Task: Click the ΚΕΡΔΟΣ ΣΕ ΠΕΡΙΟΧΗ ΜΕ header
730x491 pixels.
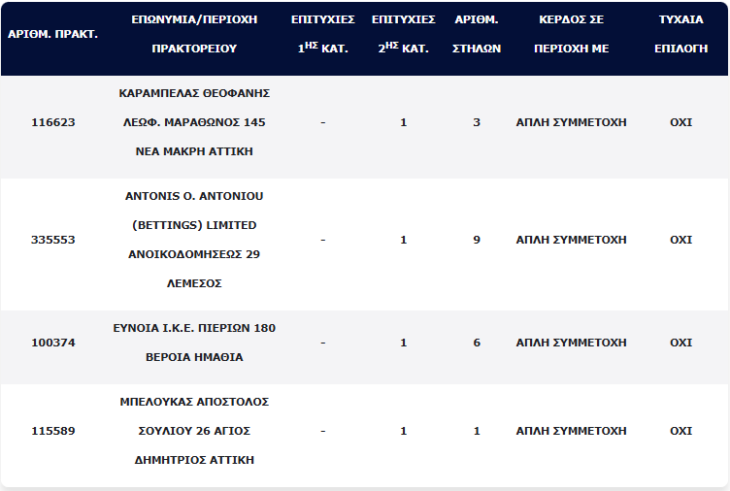Action: (x=571, y=33)
